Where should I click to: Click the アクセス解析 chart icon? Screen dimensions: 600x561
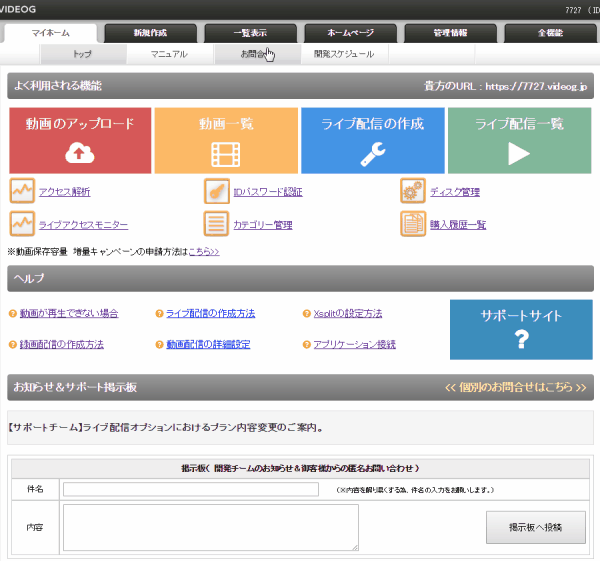pyautogui.click(x=21, y=191)
